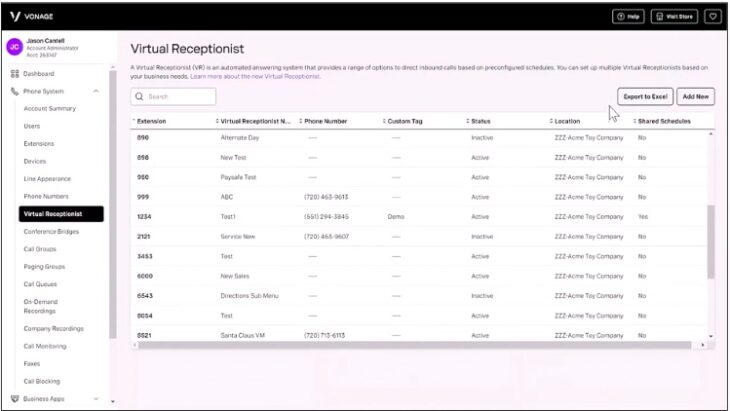Follow the Learn more about Virtual Receptionist link
Viewport: 730px width, 411px height.
(256, 76)
